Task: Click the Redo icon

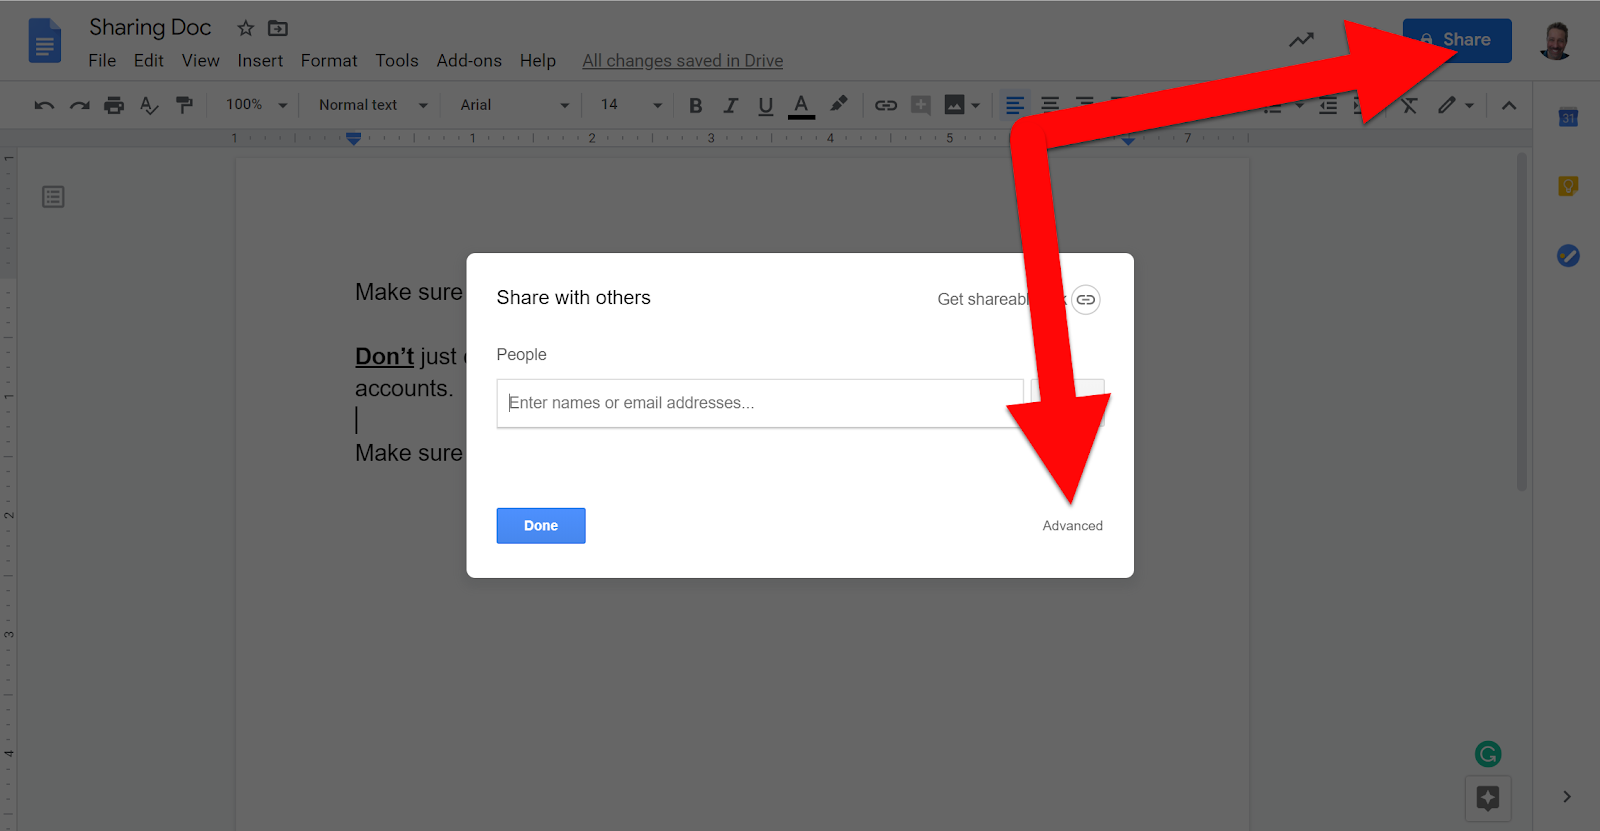Action: coord(80,105)
